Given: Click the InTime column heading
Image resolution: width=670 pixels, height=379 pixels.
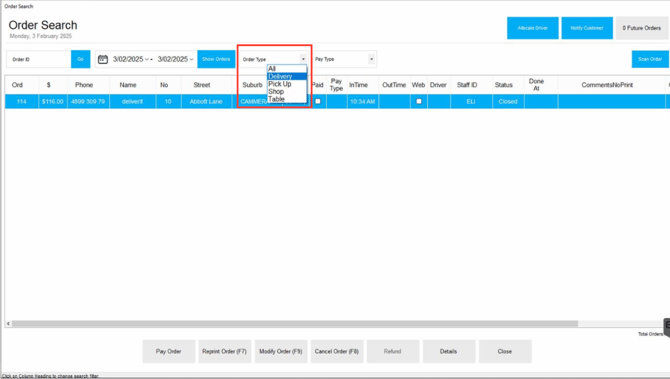Looking at the screenshot, I should pos(358,85).
